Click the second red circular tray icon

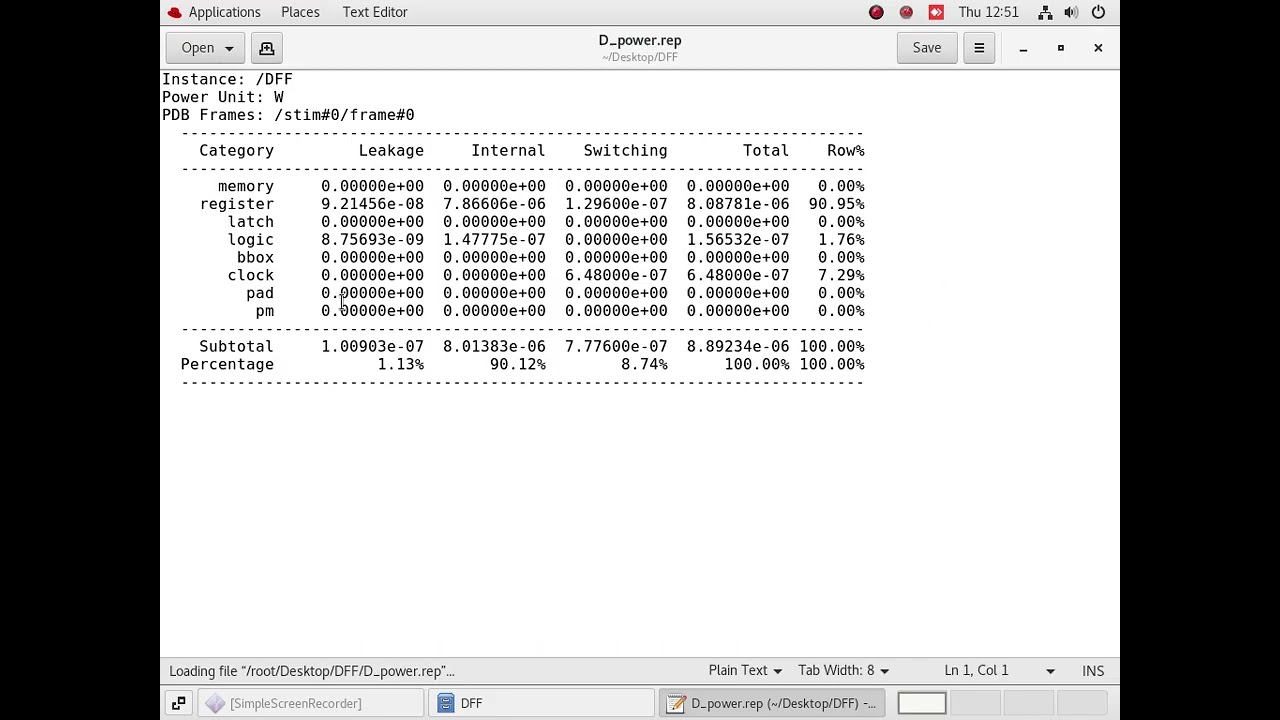coord(906,12)
